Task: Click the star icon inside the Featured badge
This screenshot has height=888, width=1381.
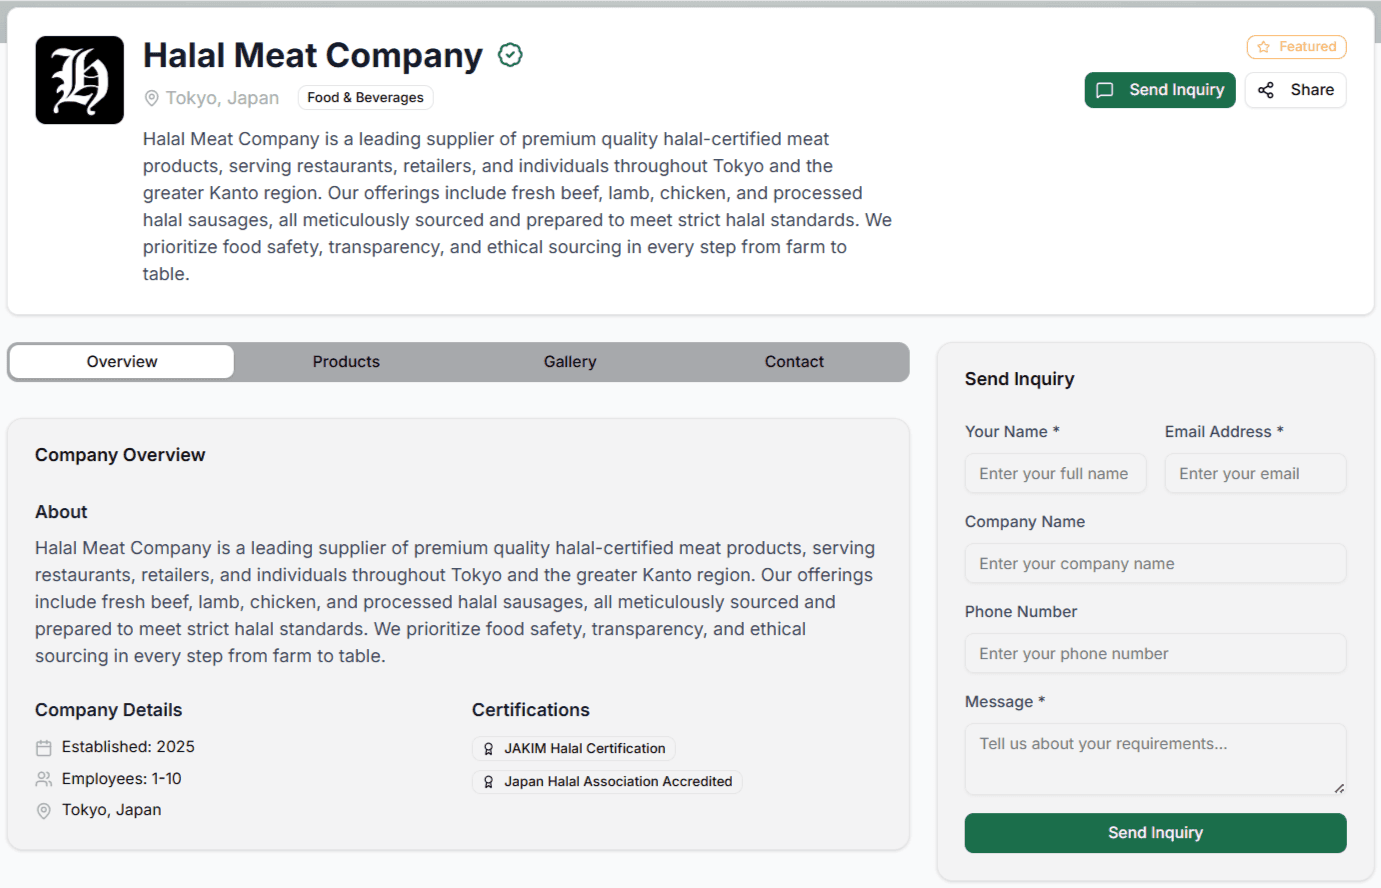Action: tap(1265, 47)
